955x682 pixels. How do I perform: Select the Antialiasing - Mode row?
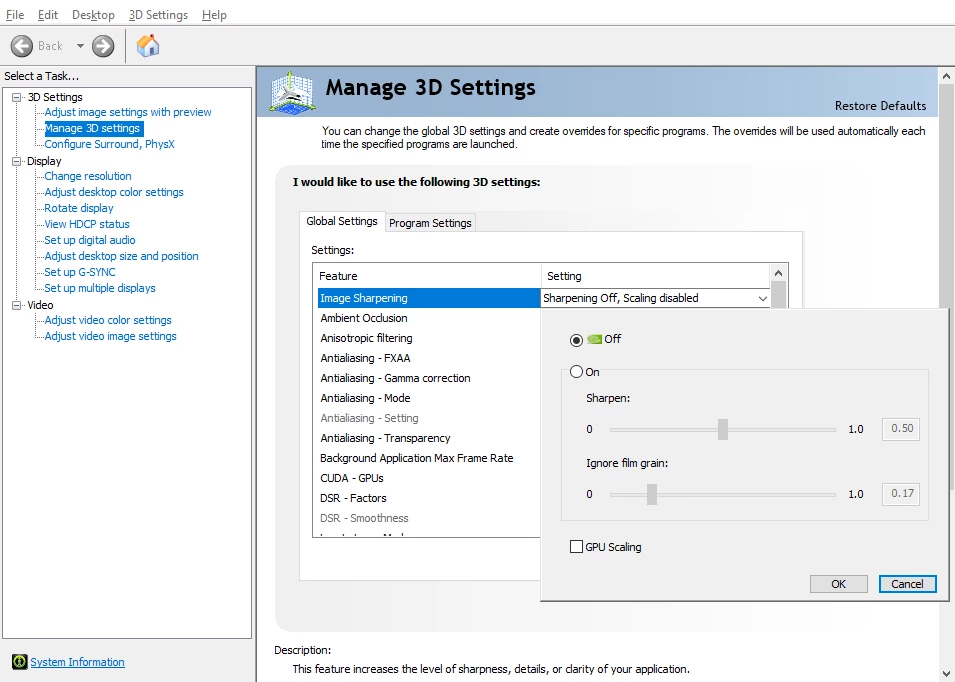point(429,398)
